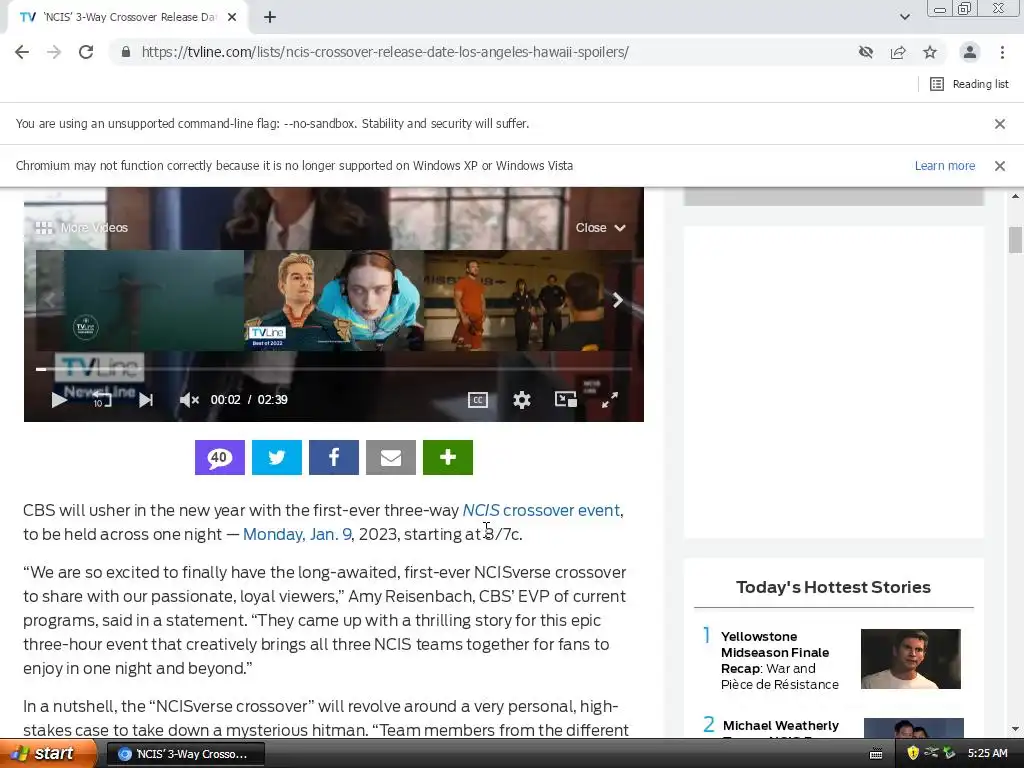Viewport: 1024px width, 768px height.
Task: Open the Monday, Jan. 9 link
Action: pyautogui.click(x=297, y=534)
